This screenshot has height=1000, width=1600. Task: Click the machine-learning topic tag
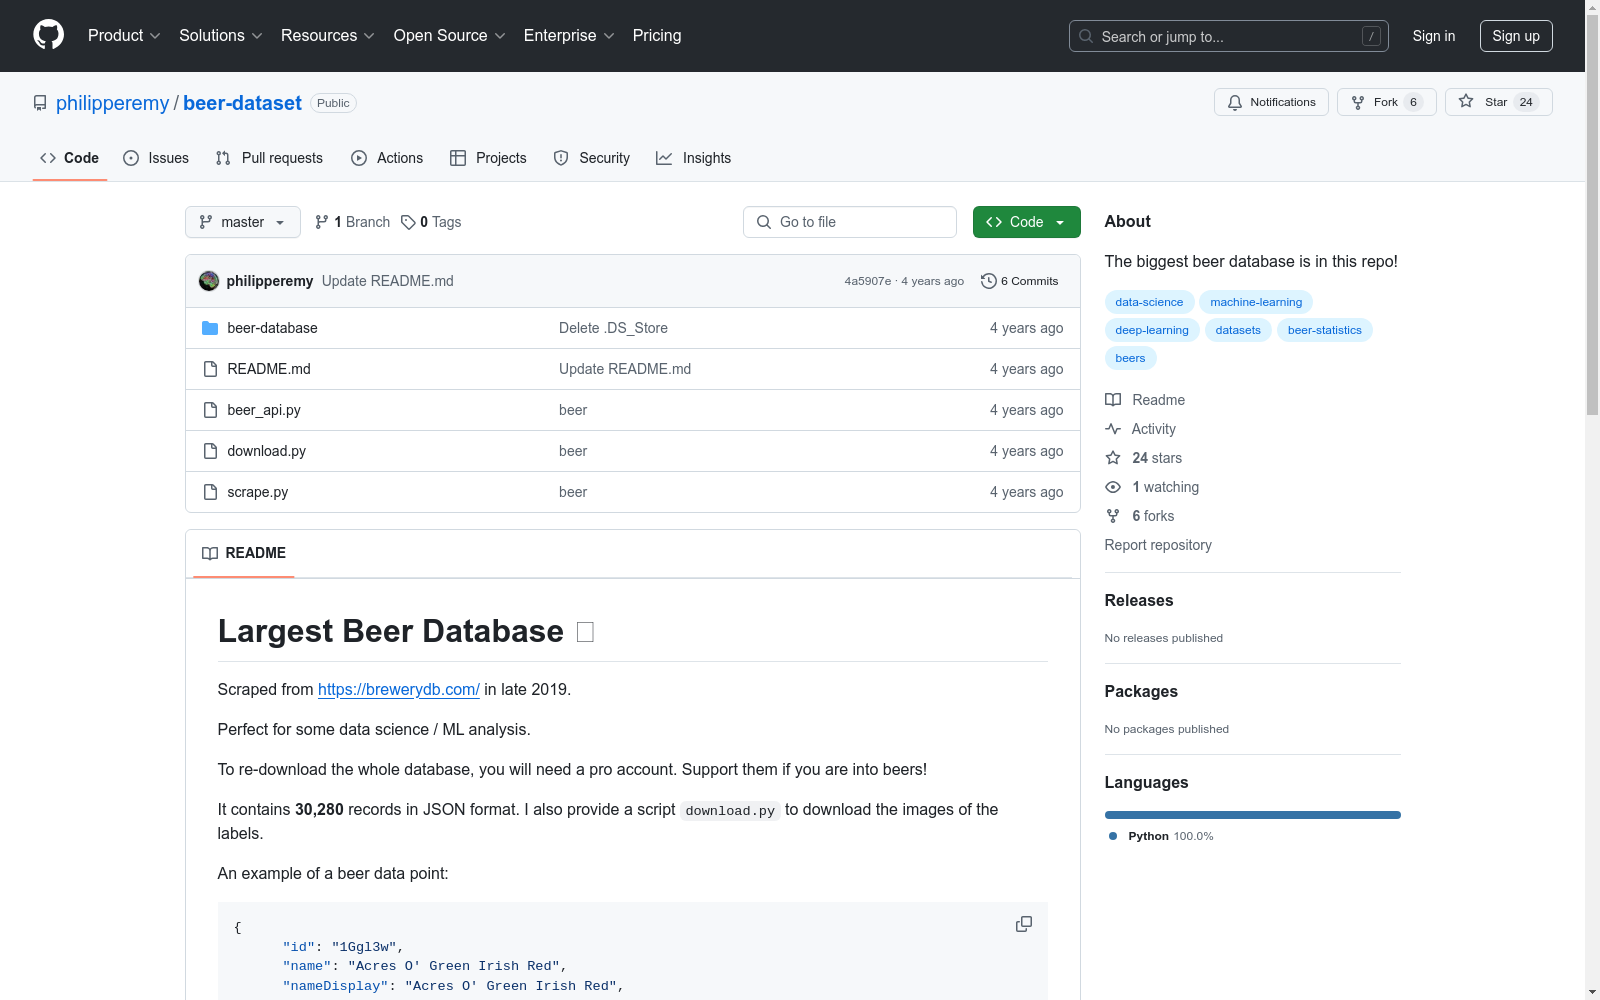[x=1256, y=302]
